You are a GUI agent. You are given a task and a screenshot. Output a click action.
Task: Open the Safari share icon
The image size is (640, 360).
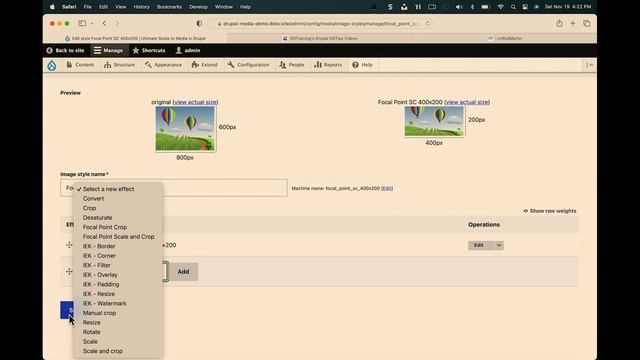(x=559, y=24)
